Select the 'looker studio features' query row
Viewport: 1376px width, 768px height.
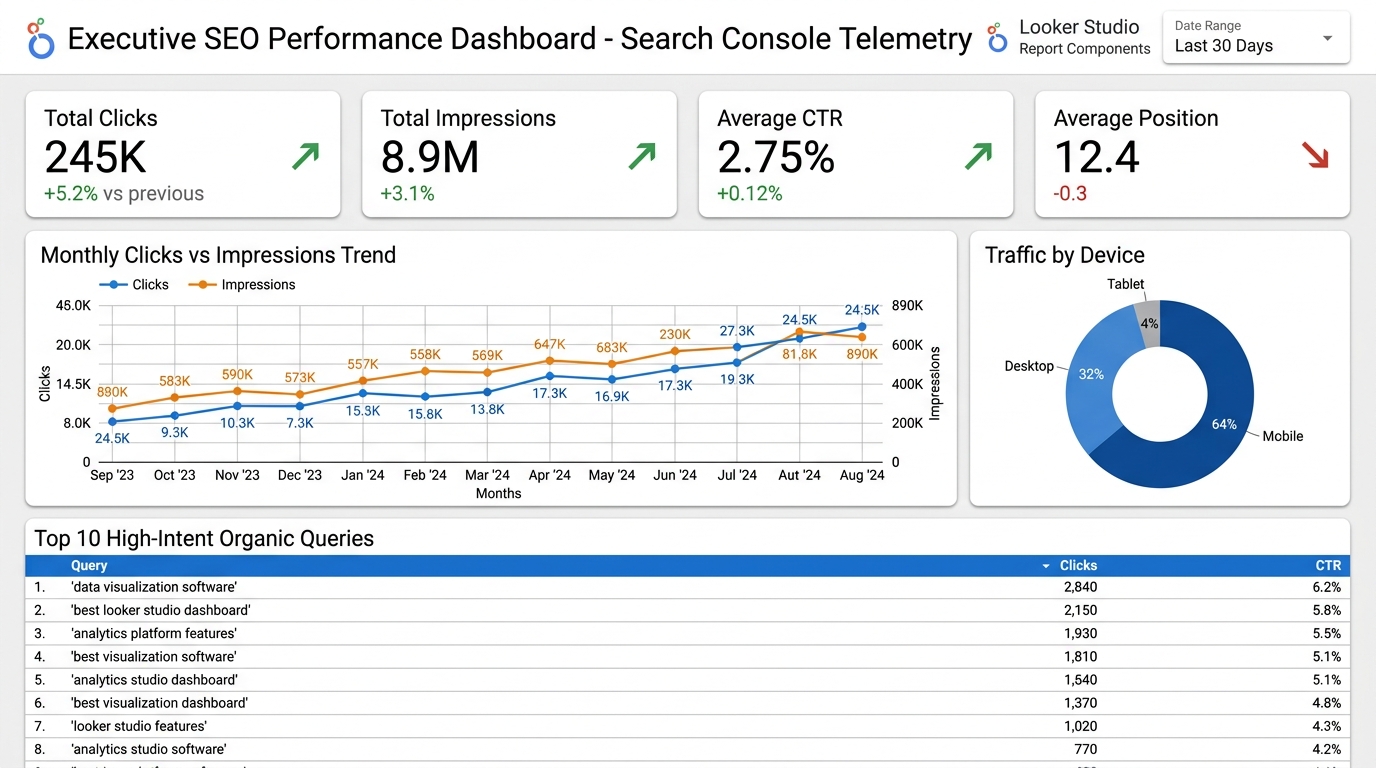pos(687,726)
